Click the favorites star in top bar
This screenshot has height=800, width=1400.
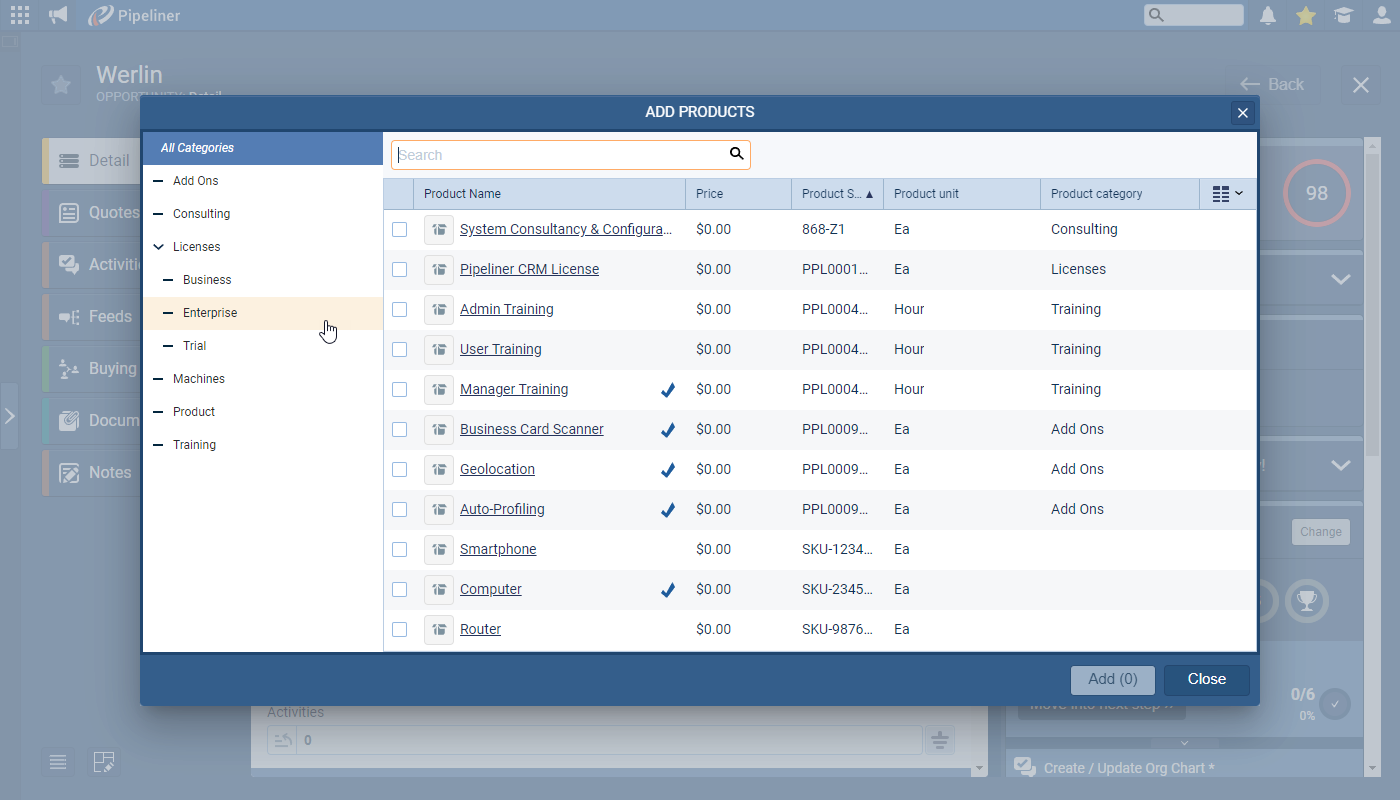tap(1305, 15)
